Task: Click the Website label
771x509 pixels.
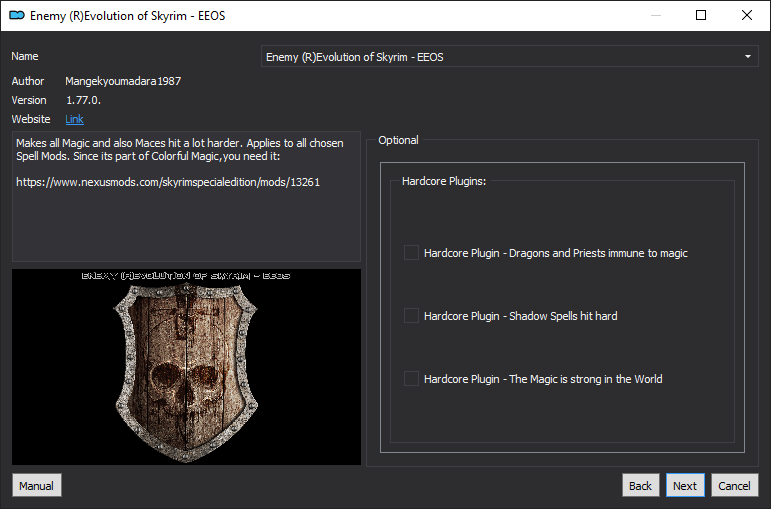Action: click(30, 119)
